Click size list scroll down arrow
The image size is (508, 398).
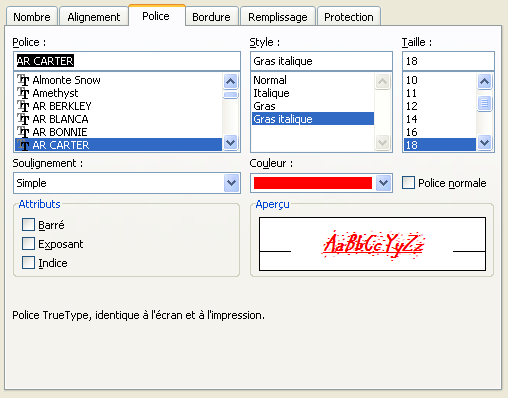pos(485,143)
